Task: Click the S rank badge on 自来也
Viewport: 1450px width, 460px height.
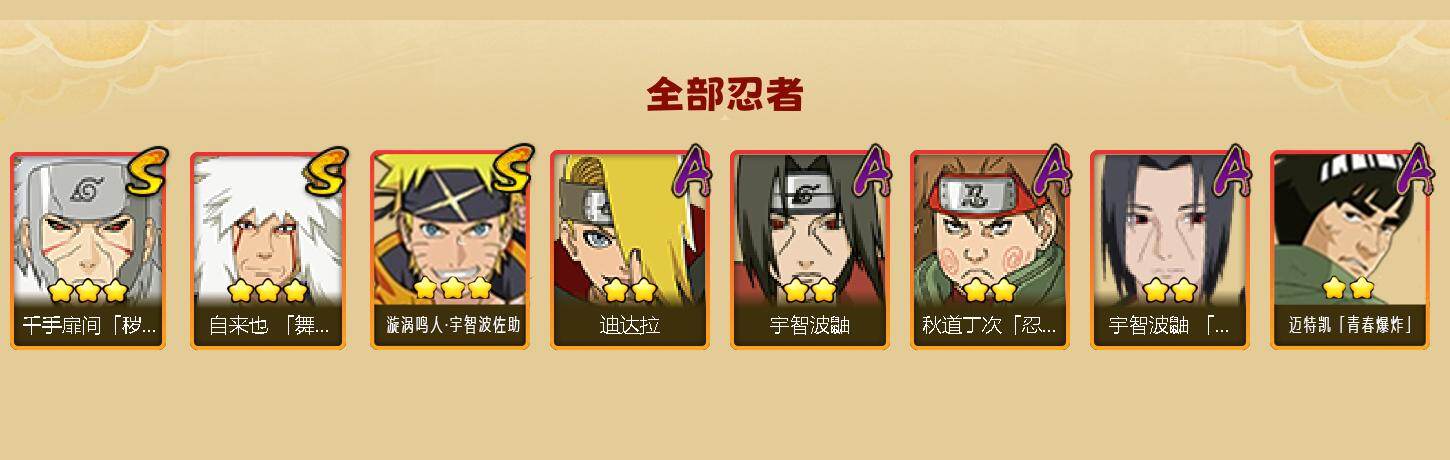Action: [325, 170]
